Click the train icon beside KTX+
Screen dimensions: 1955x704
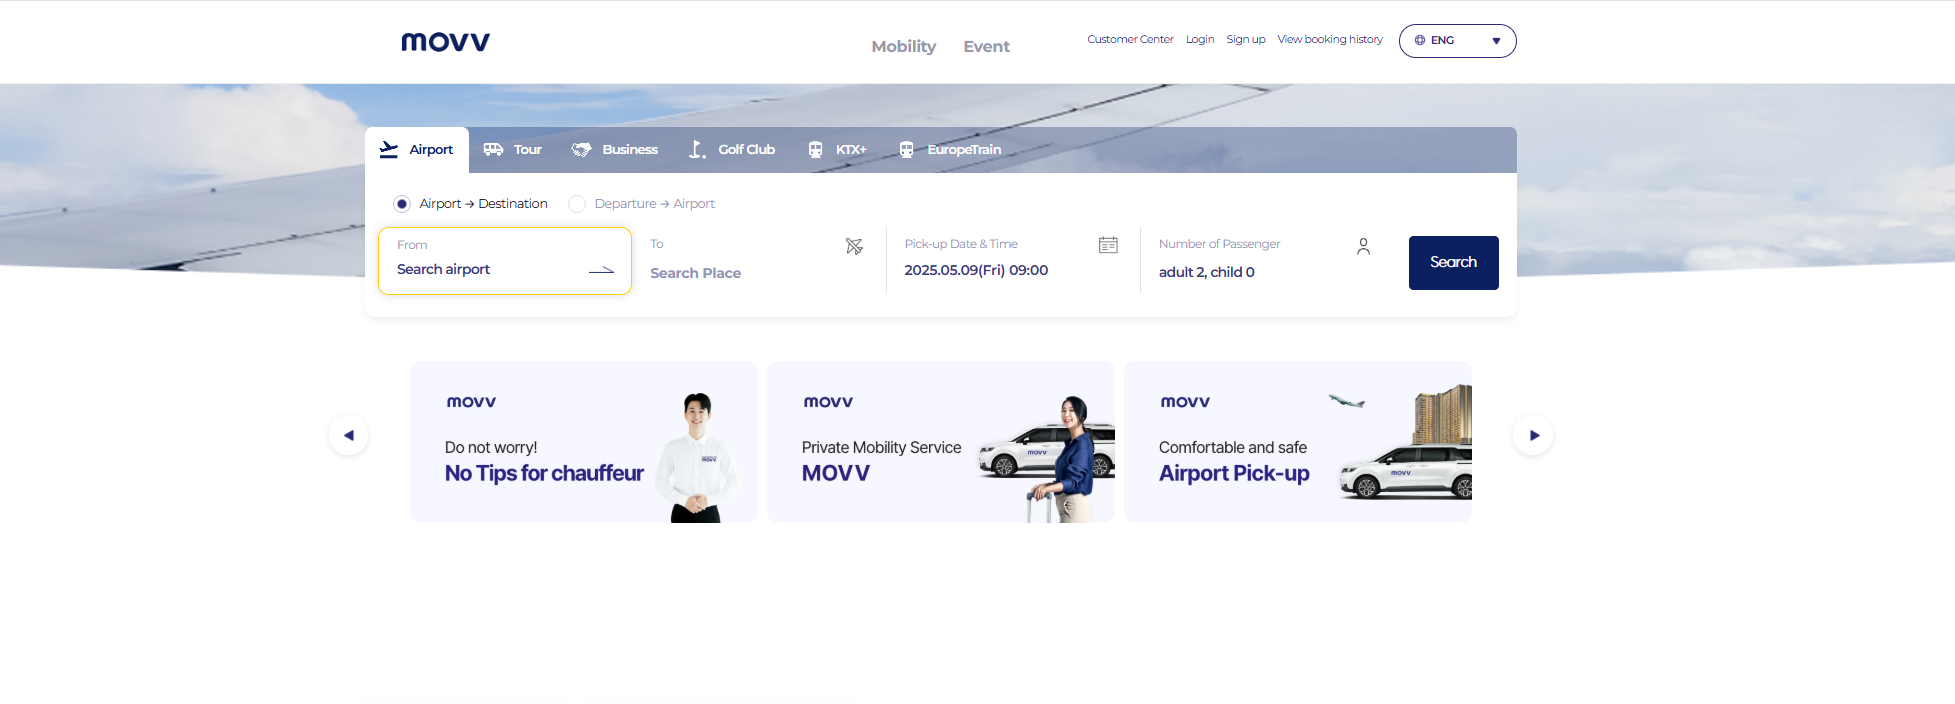pos(815,149)
